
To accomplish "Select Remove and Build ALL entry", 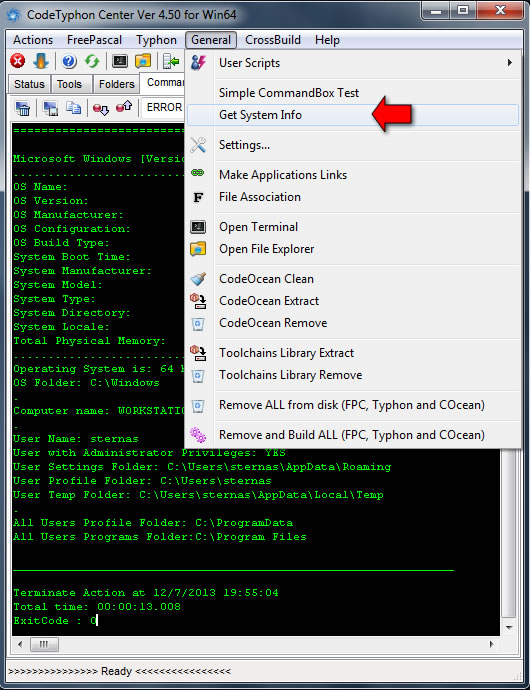I will pyautogui.click(x=353, y=434).
